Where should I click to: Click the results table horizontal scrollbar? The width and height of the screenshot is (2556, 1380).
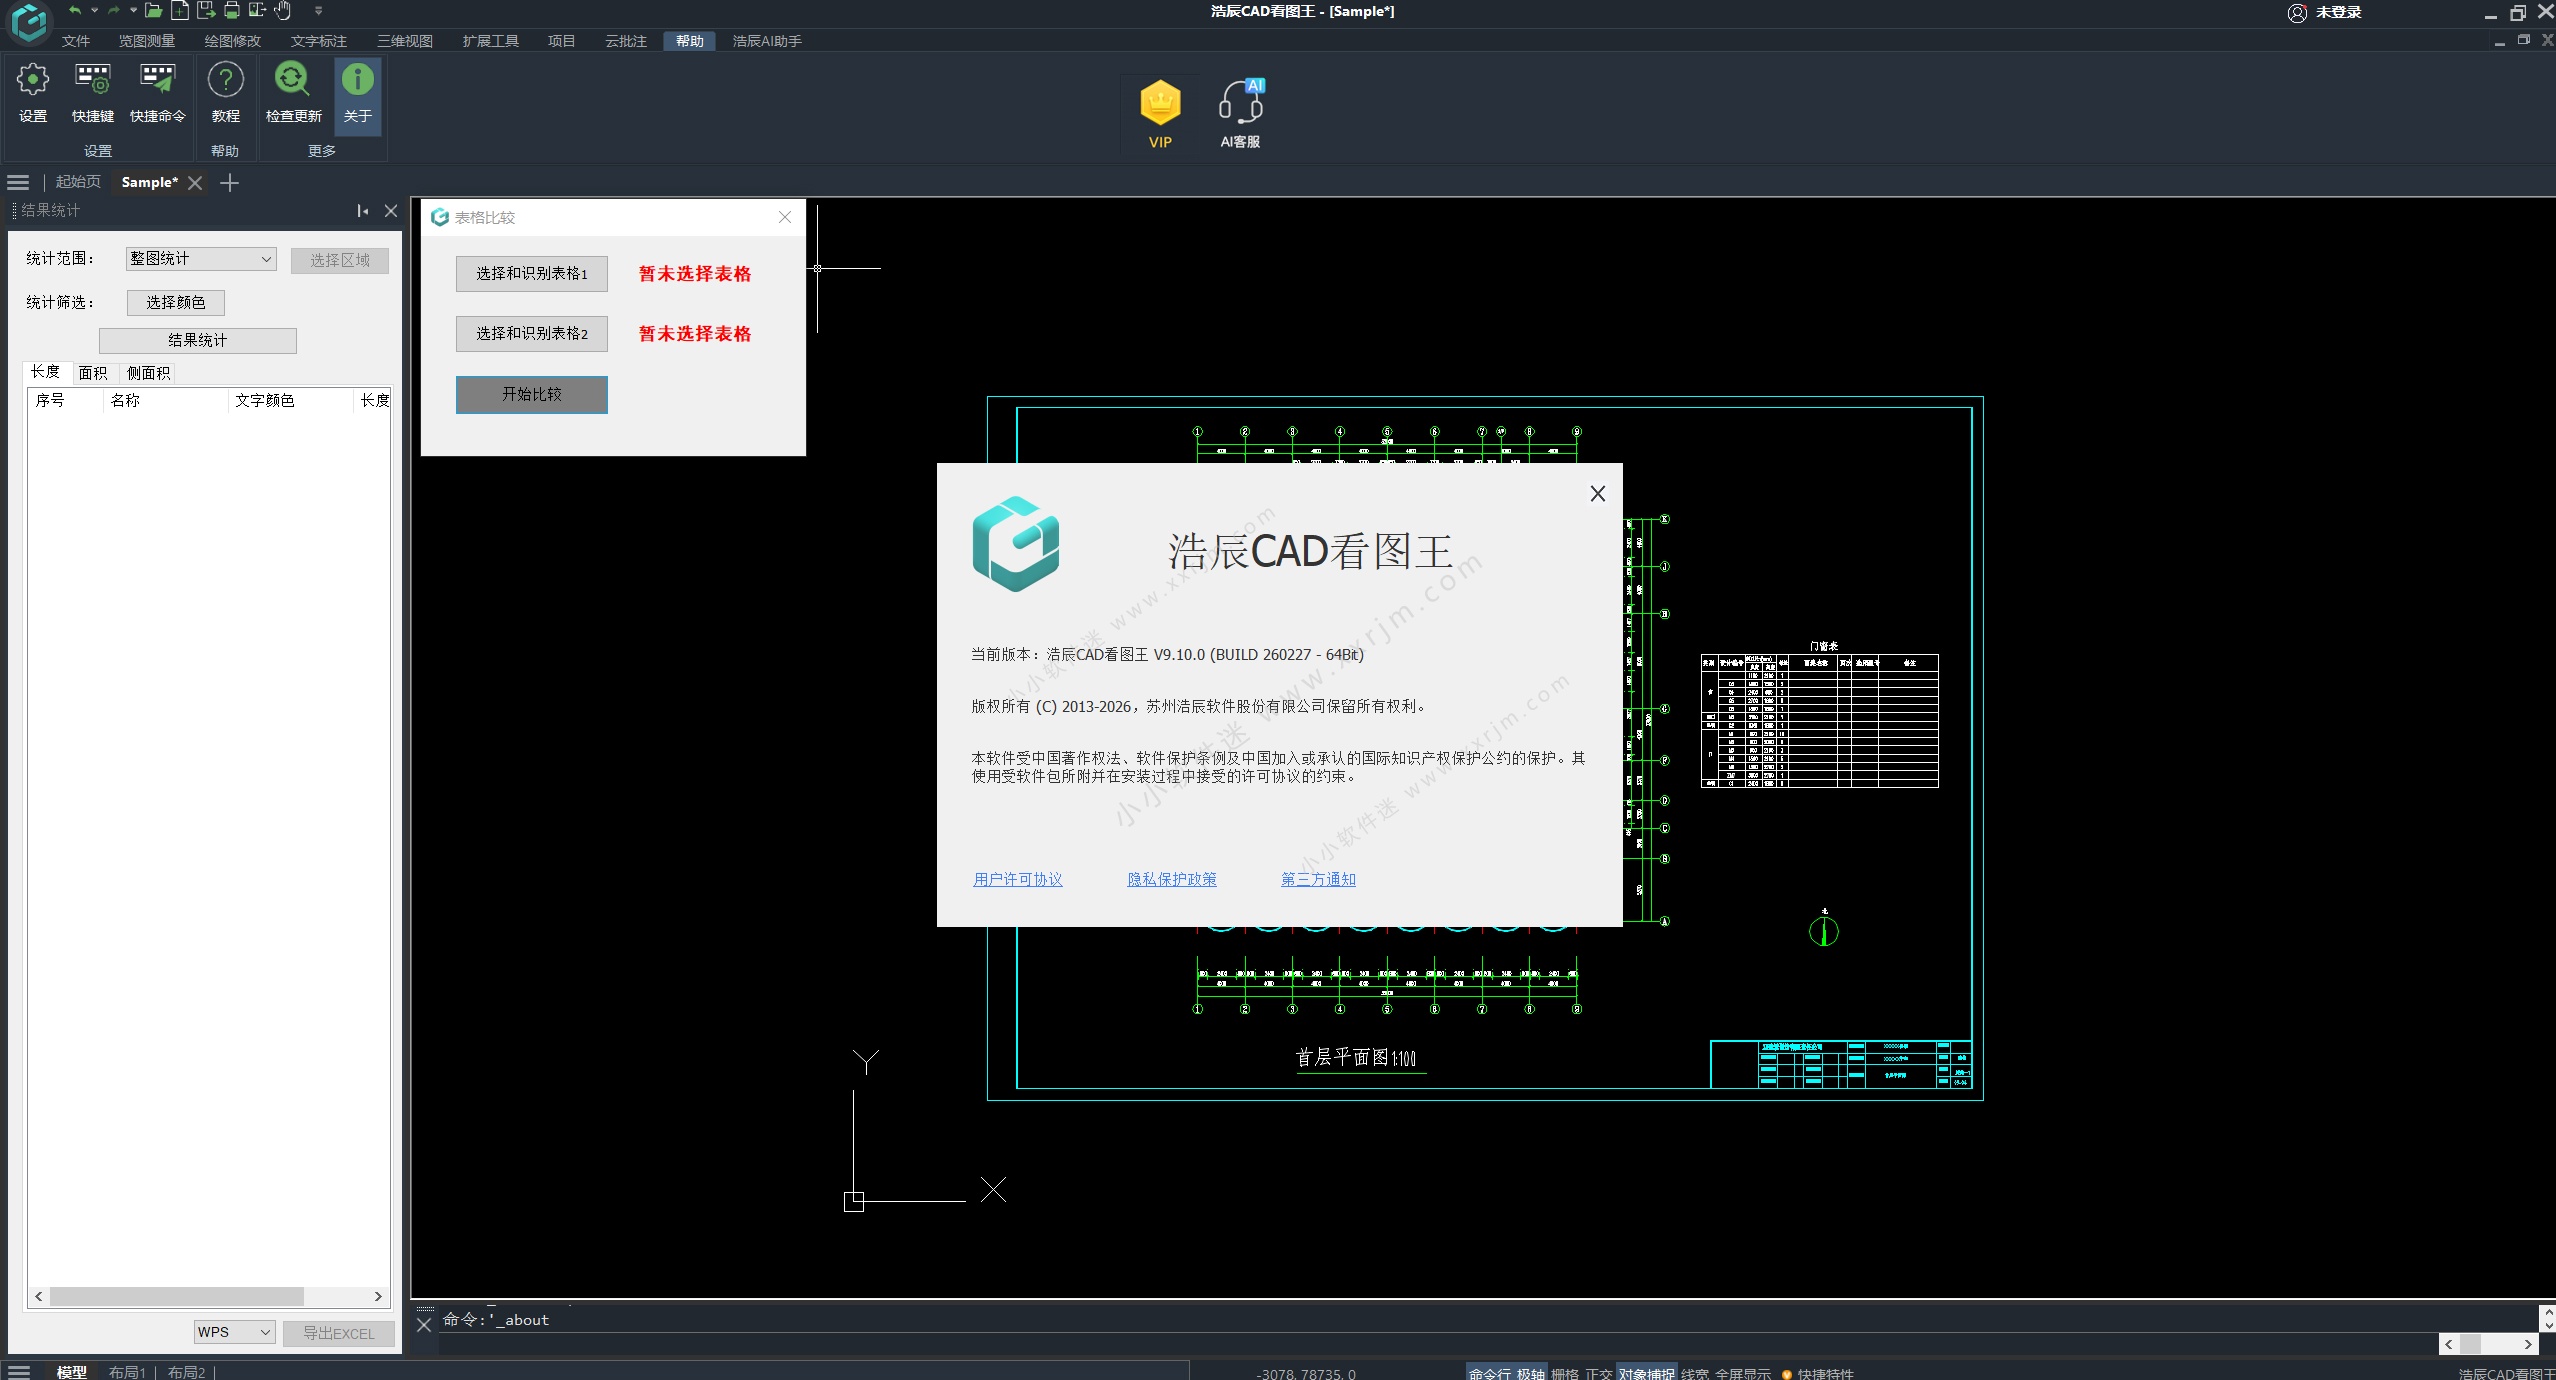click(177, 1296)
